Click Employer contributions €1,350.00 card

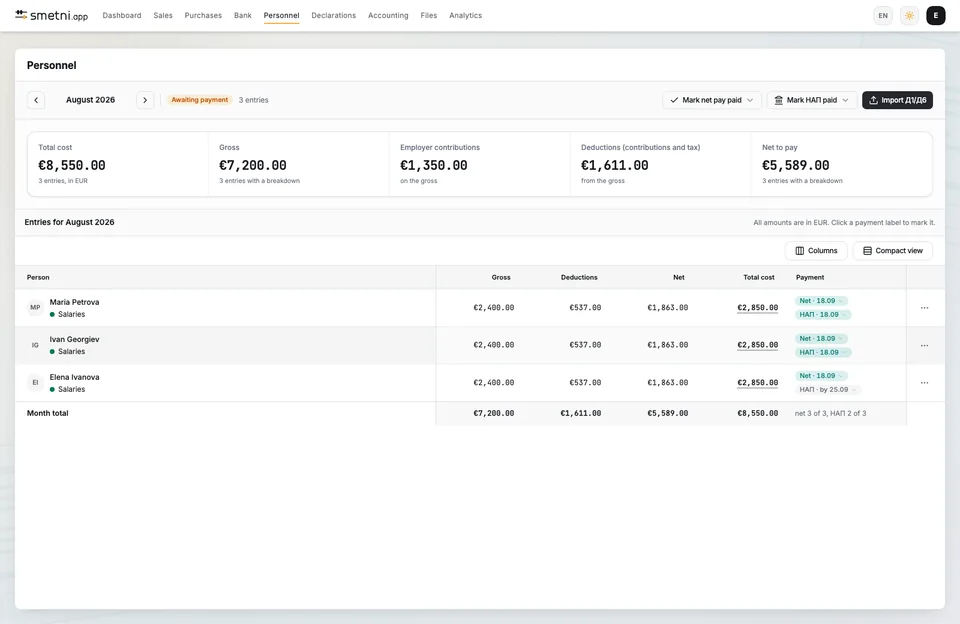coord(479,164)
